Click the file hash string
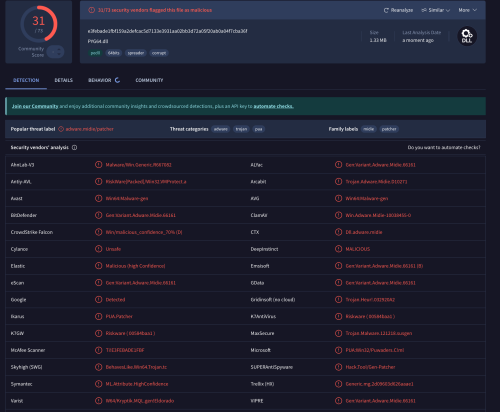 tap(167, 31)
